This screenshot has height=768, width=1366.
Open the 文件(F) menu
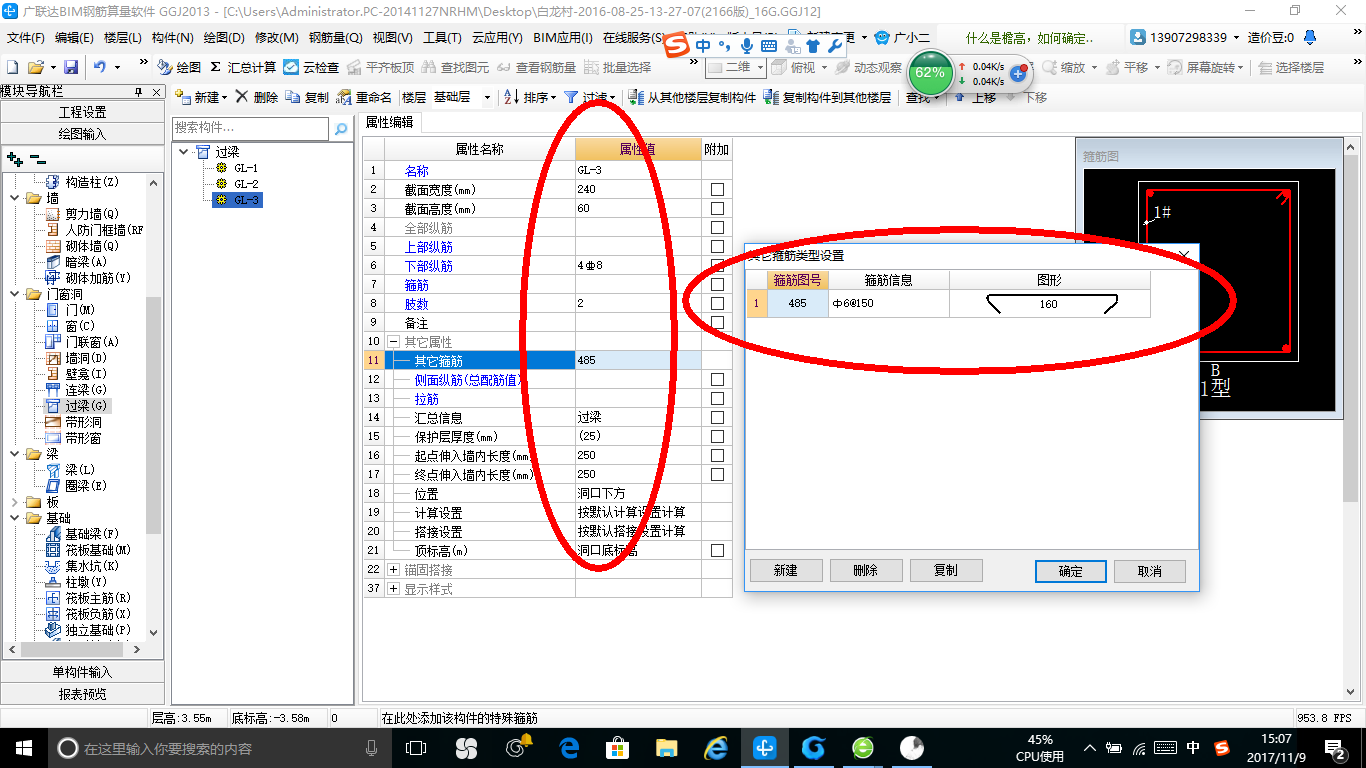point(26,38)
